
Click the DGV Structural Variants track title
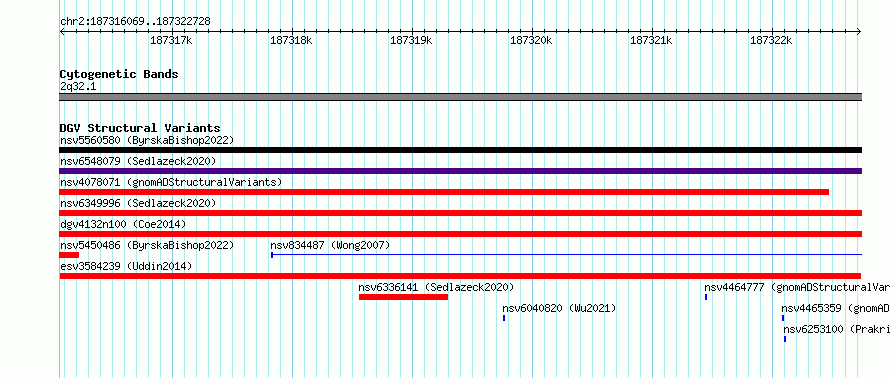click(x=140, y=128)
